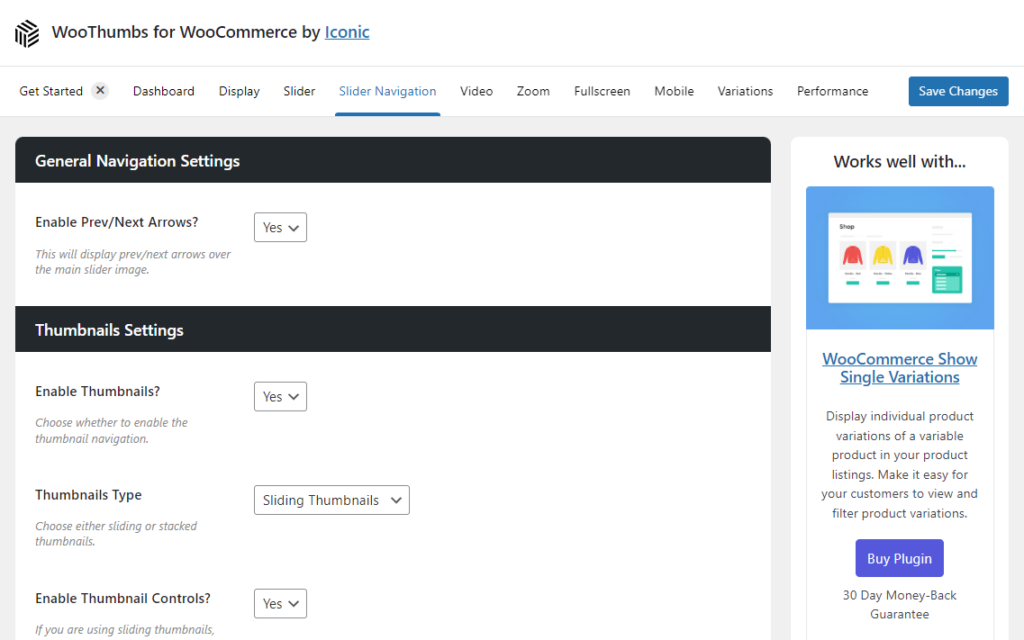
Task: Open the Variations tab
Action: [745, 91]
